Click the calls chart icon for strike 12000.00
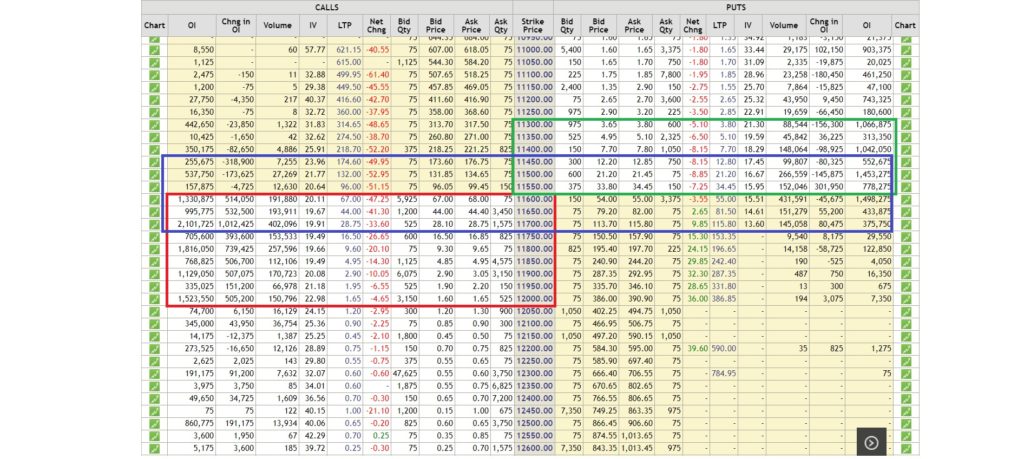This screenshot has width=1024, height=459. point(154,299)
